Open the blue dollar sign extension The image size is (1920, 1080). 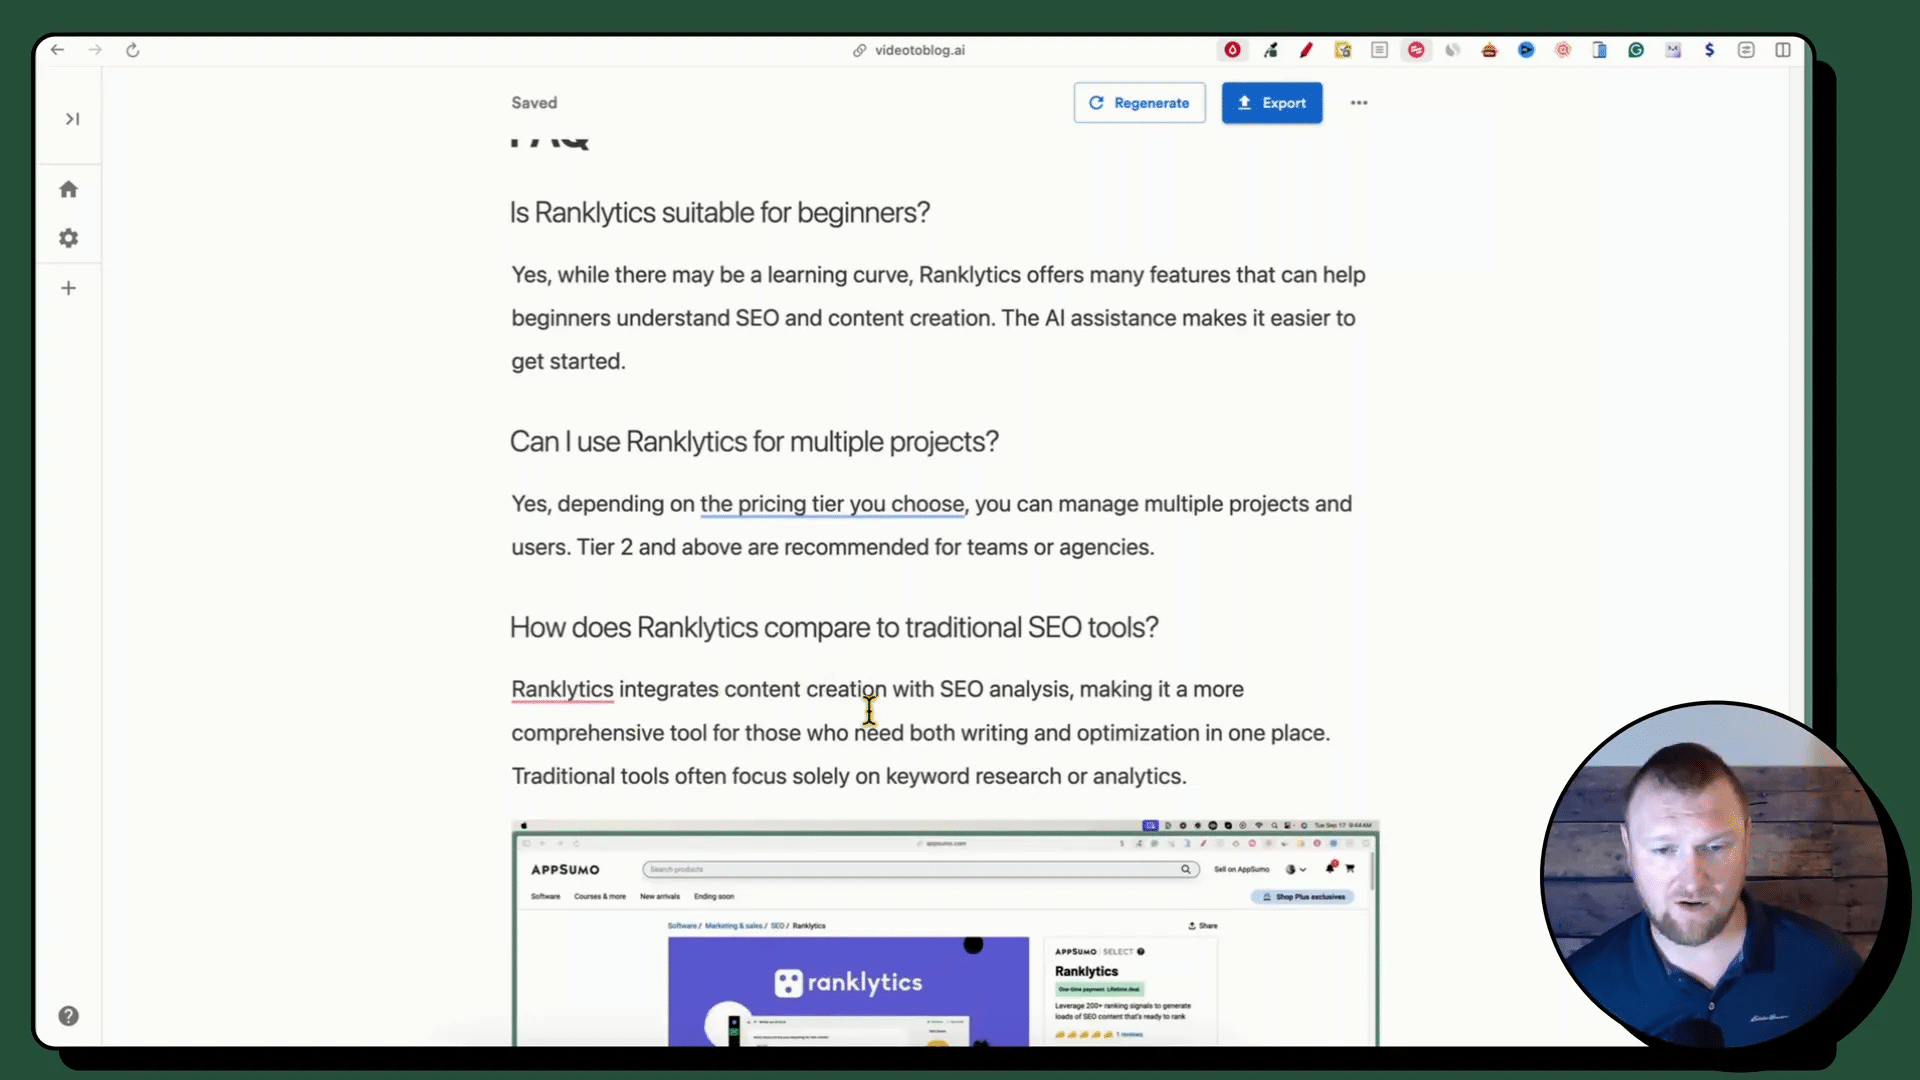click(1710, 50)
